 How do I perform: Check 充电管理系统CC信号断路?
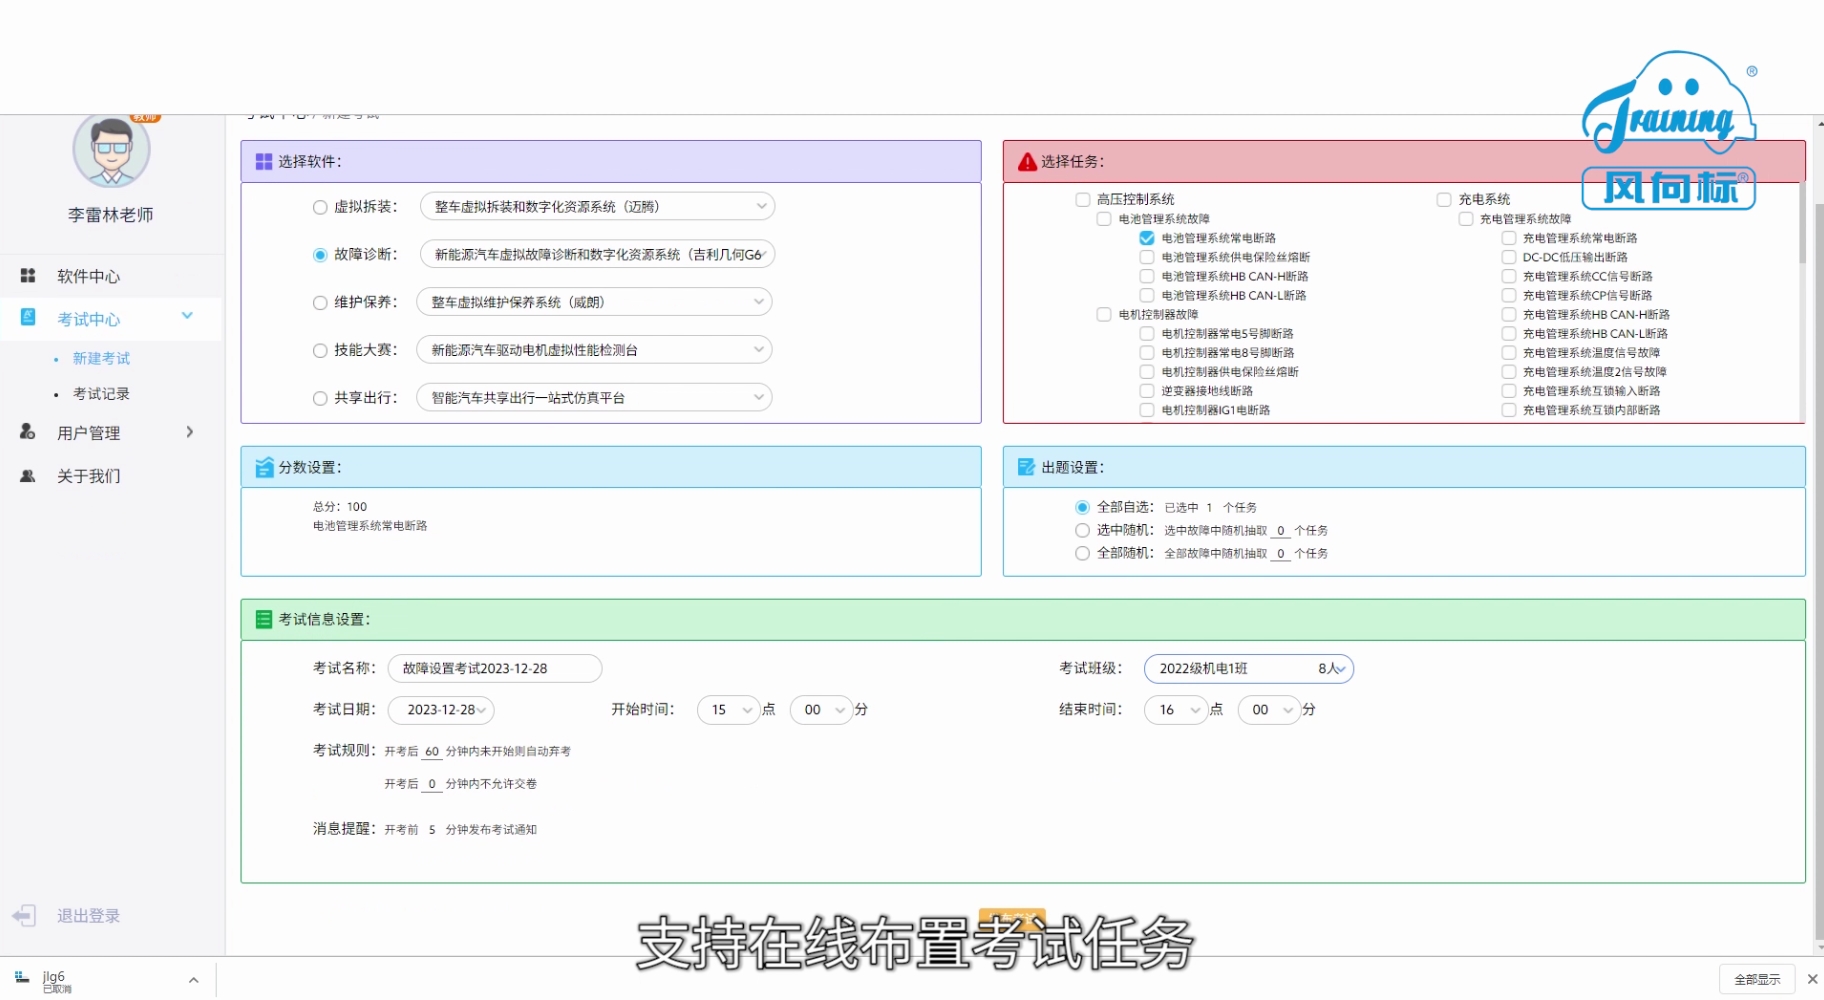tap(1509, 276)
